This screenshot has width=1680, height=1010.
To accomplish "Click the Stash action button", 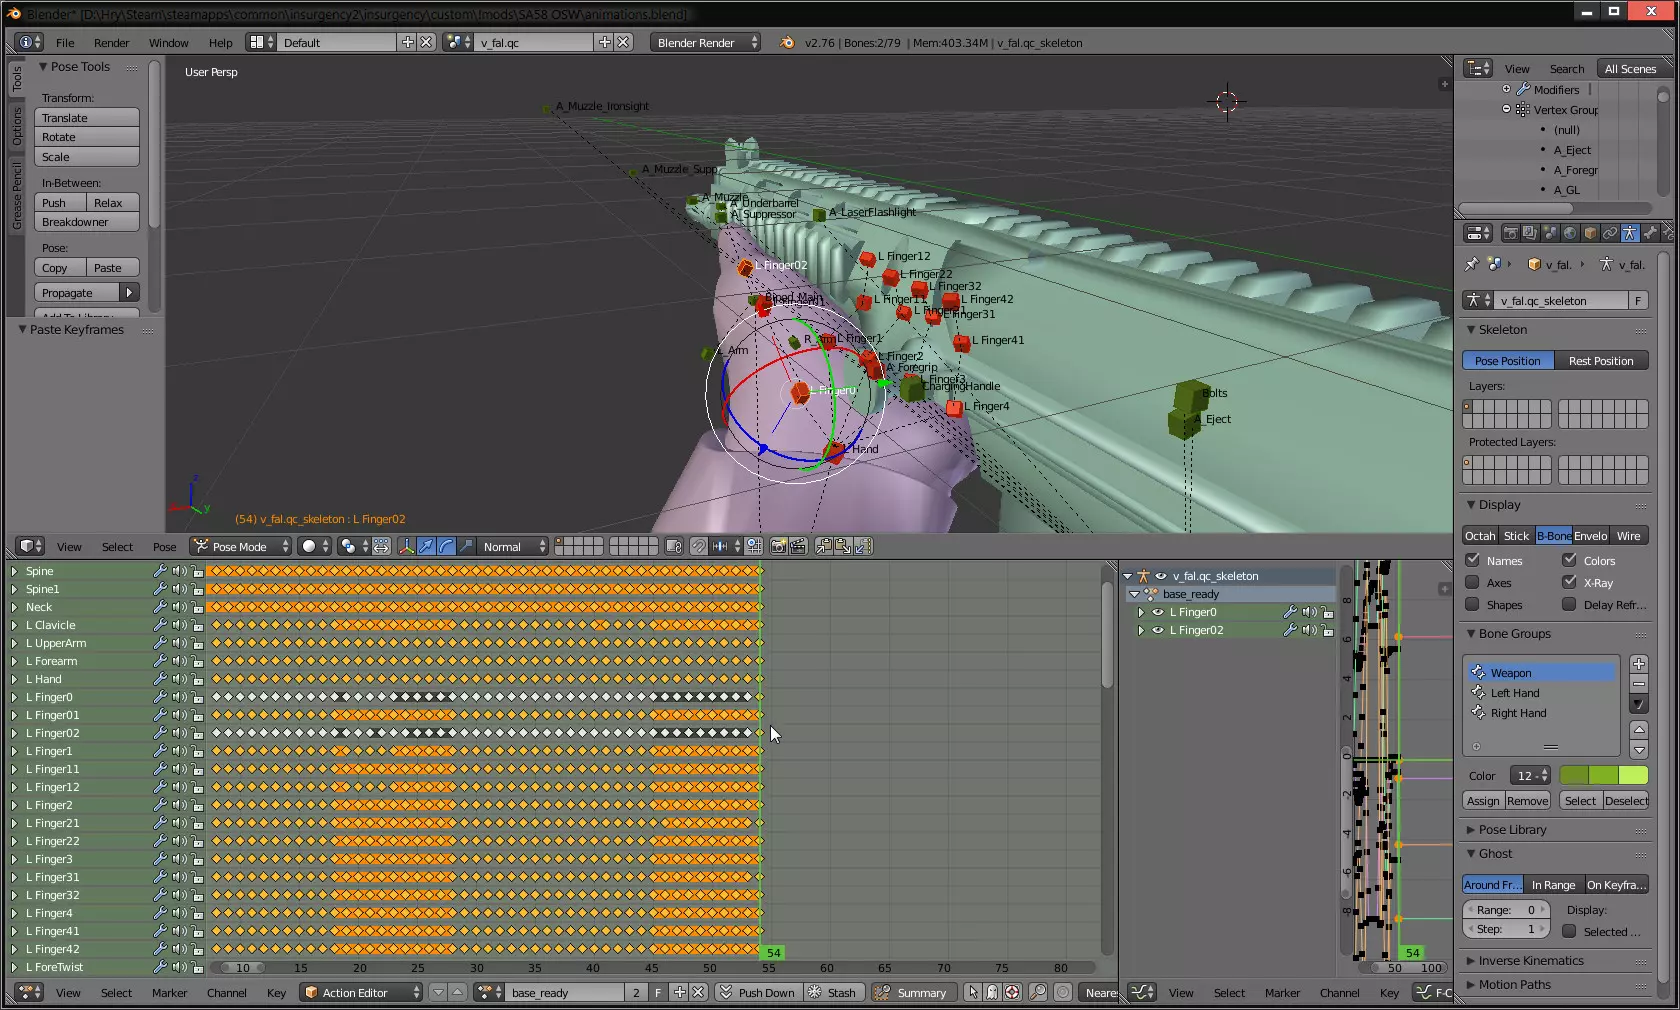I will pyautogui.click(x=832, y=992).
